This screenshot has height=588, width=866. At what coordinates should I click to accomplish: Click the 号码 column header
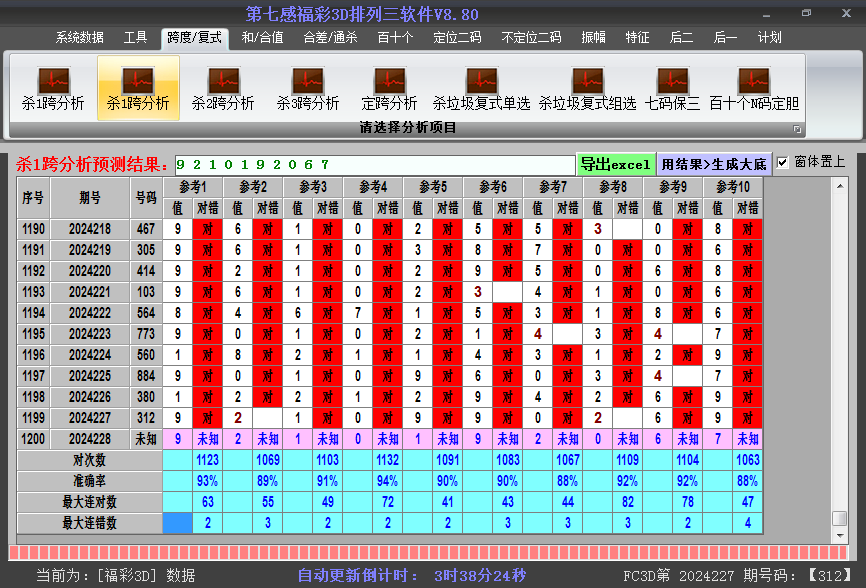click(x=146, y=198)
